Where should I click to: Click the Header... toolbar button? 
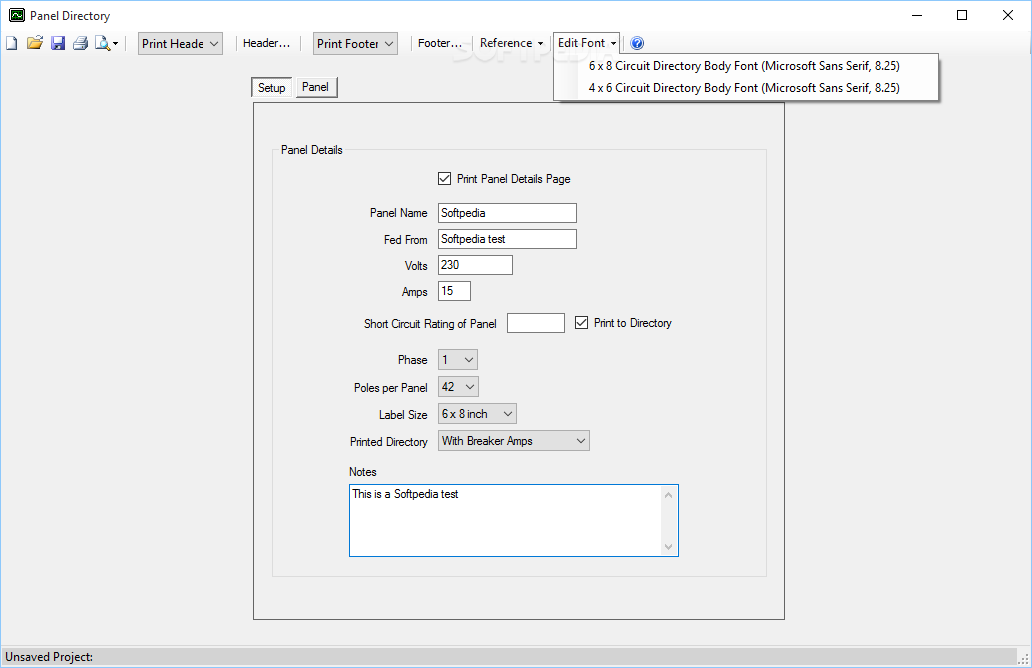pyautogui.click(x=266, y=43)
